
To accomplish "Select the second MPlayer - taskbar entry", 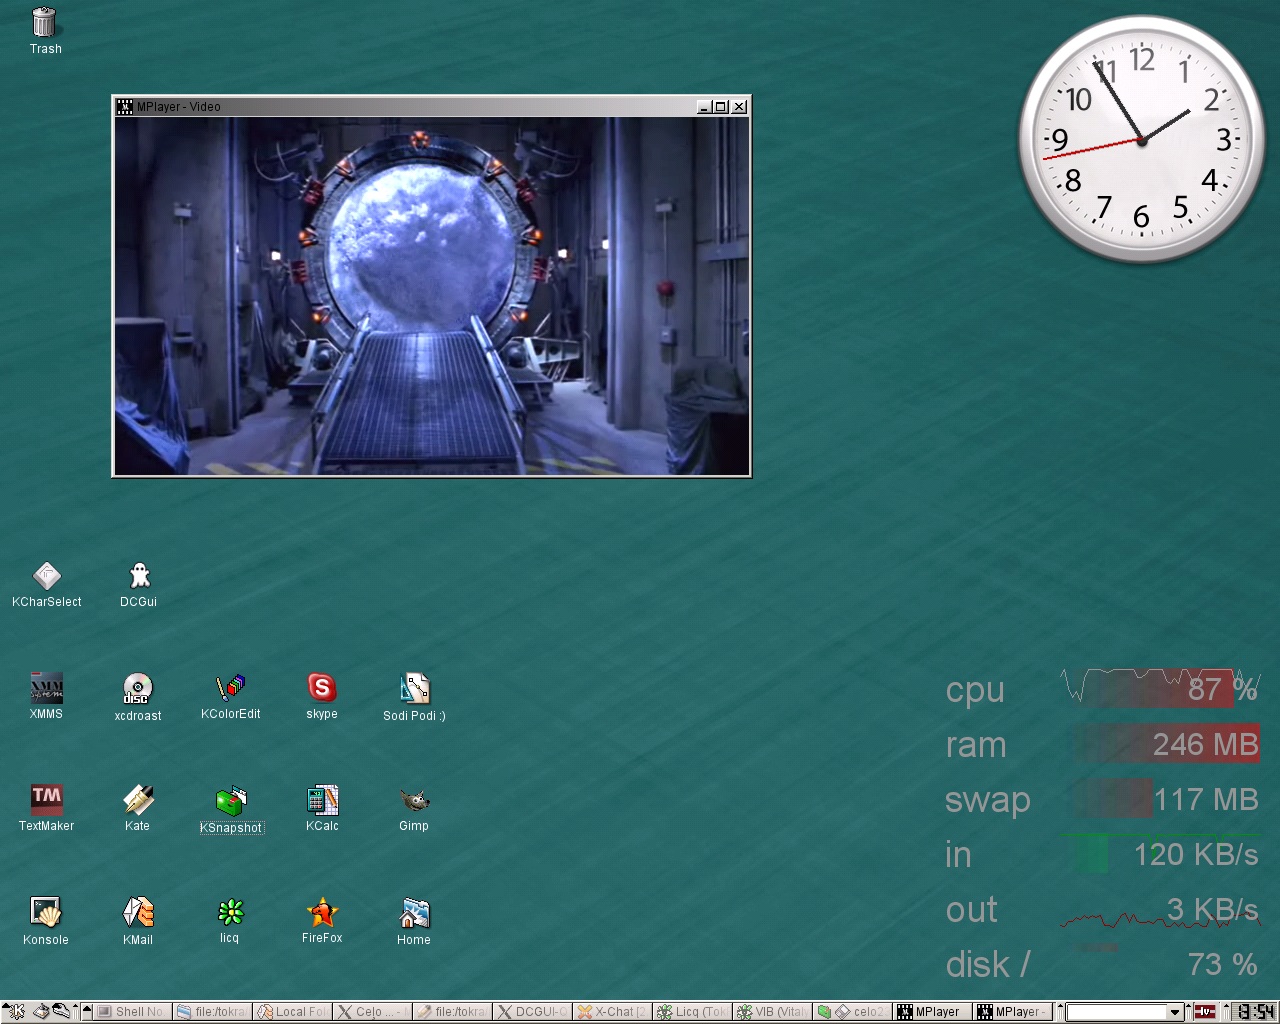I will click(x=1012, y=1012).
